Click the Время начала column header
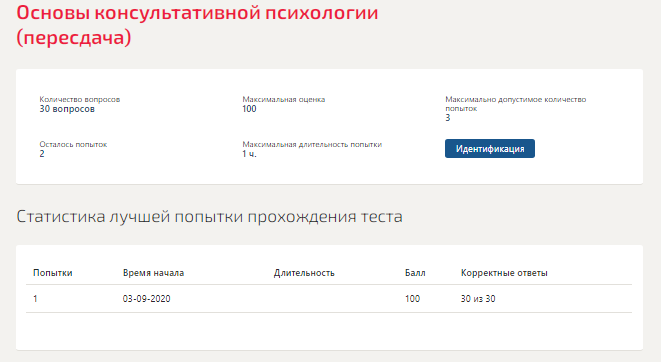Viewport: 661px width, 362px height. [x=153, y=273]
